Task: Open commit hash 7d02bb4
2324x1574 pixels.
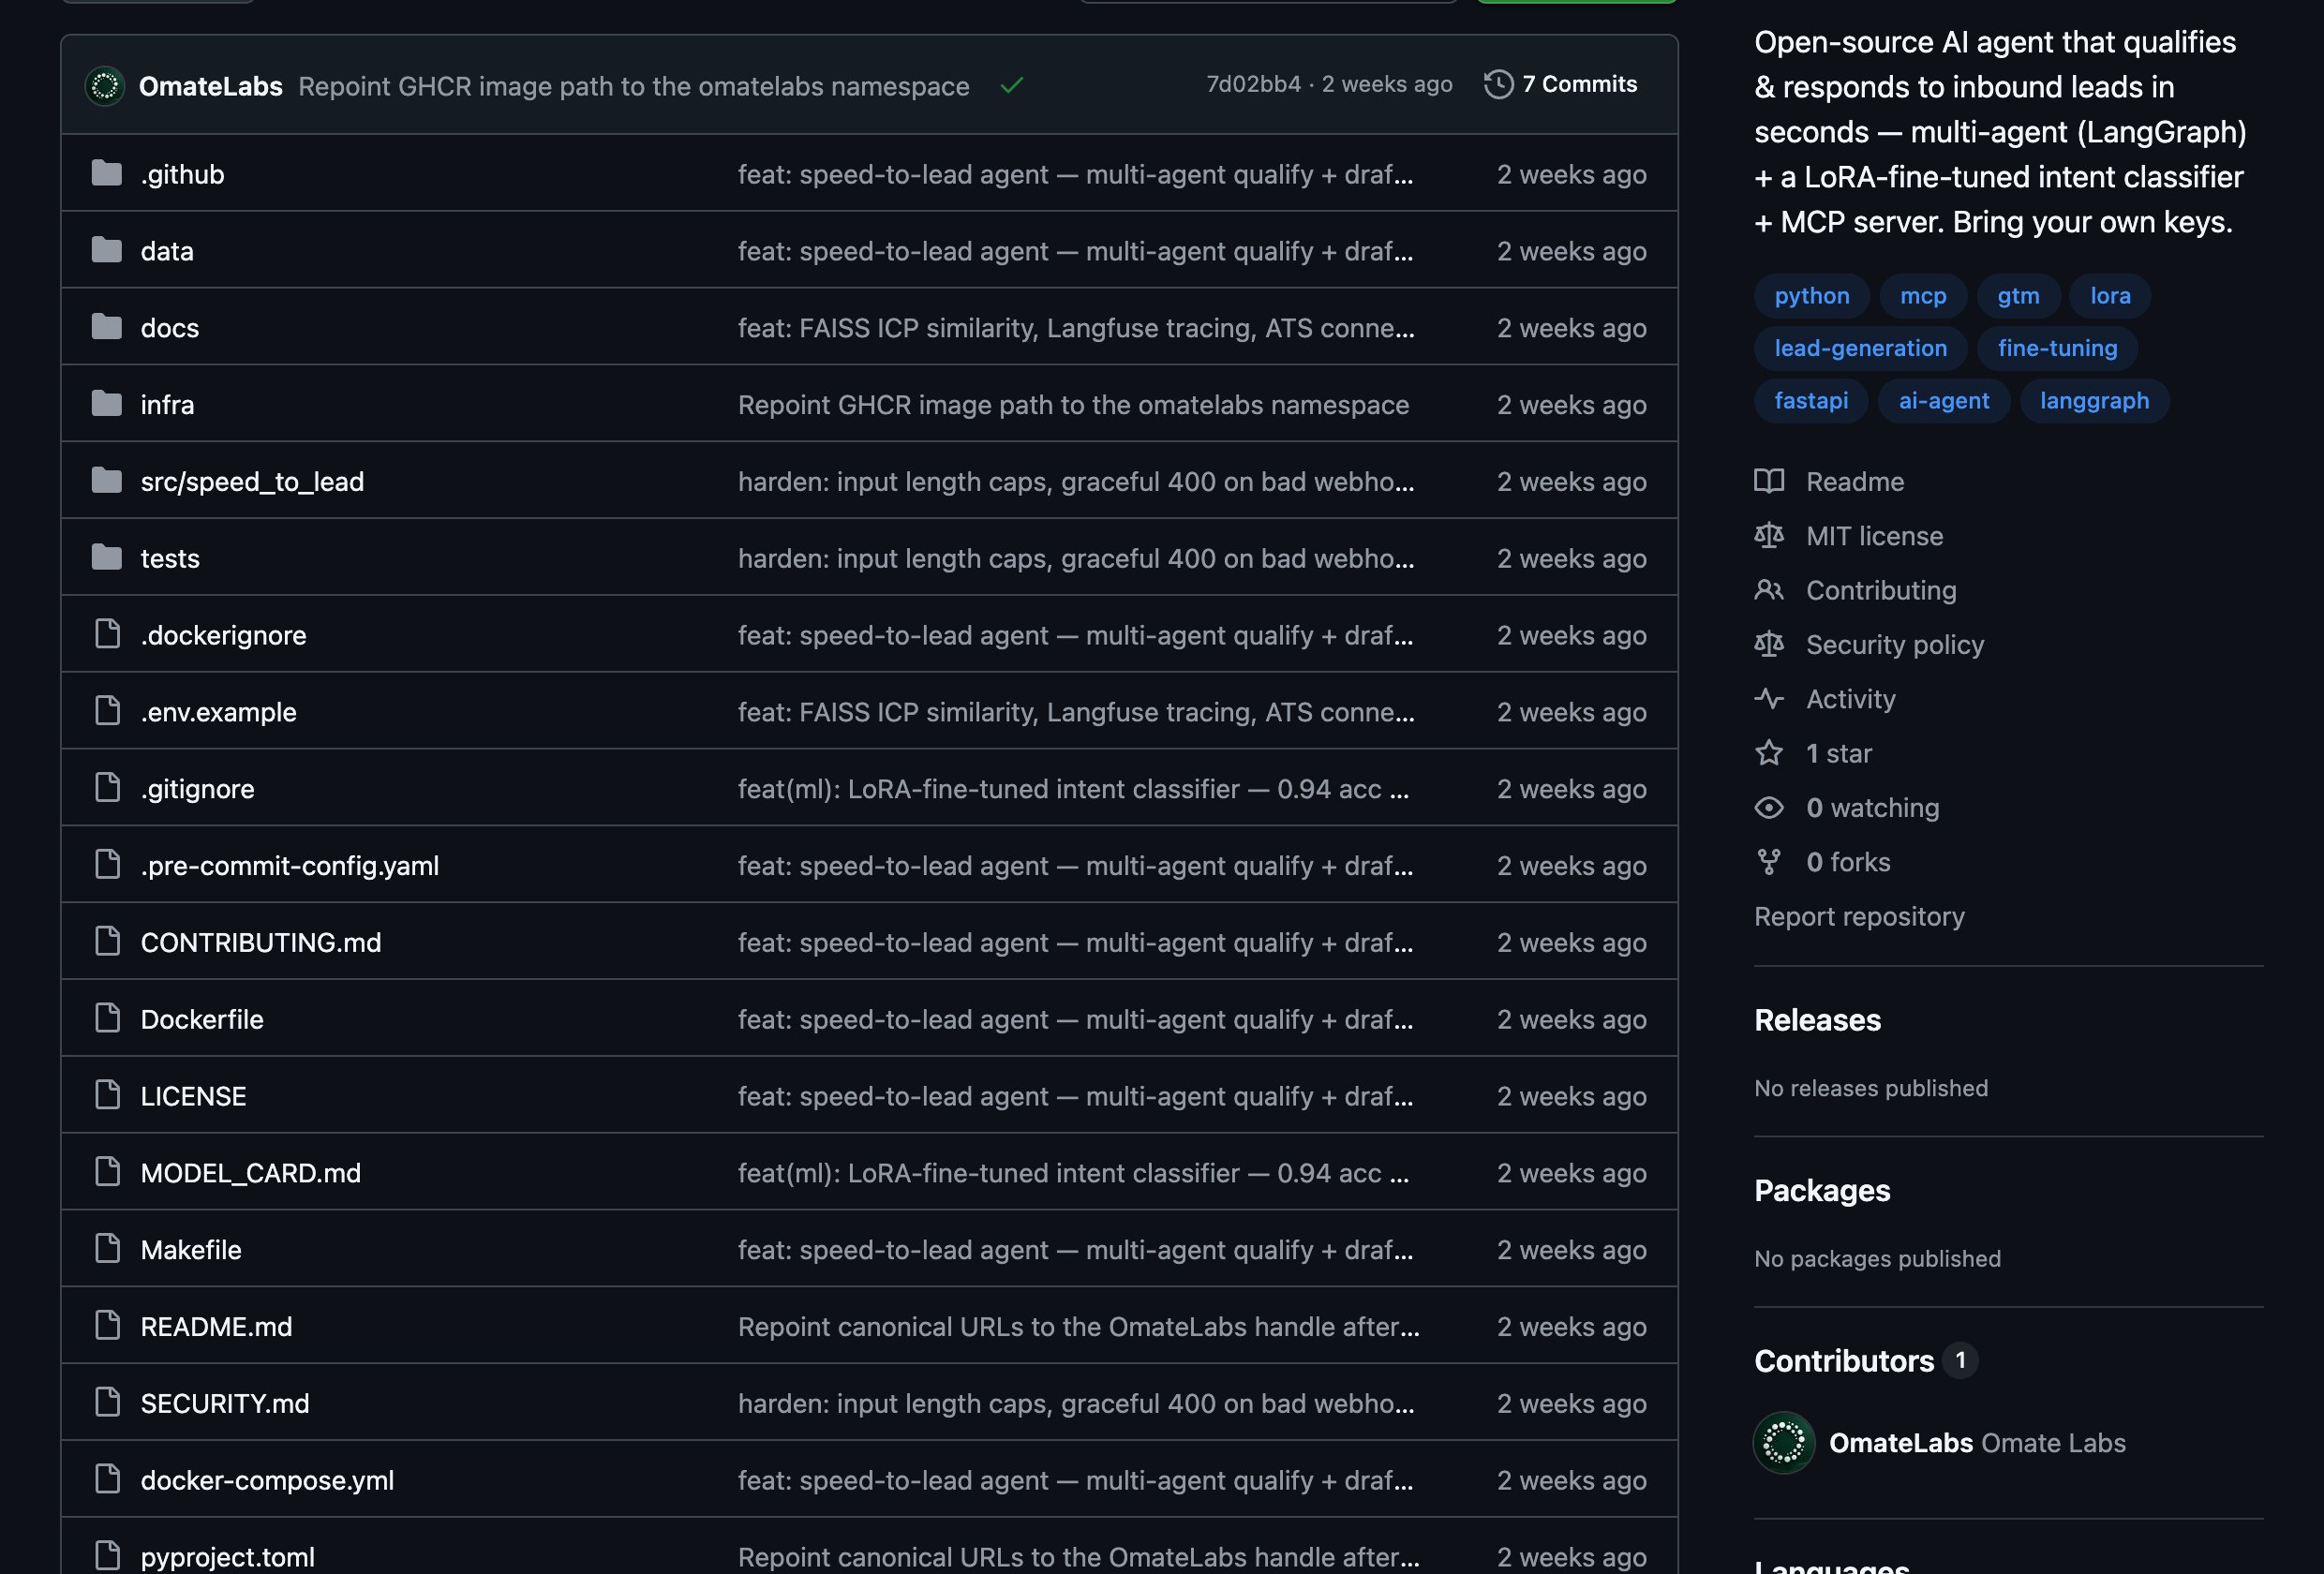Action: tap(1253, 84)
